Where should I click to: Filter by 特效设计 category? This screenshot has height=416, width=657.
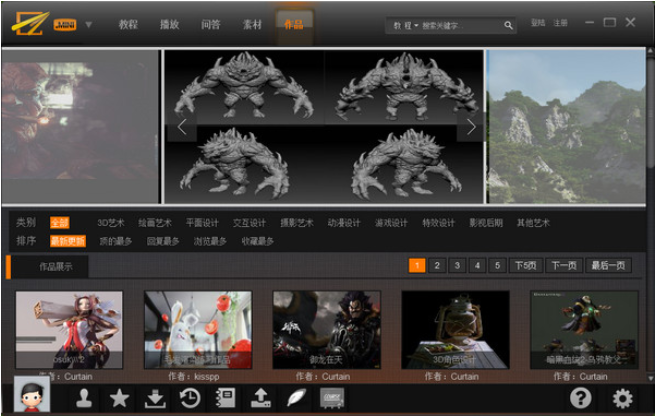point(439,223)
